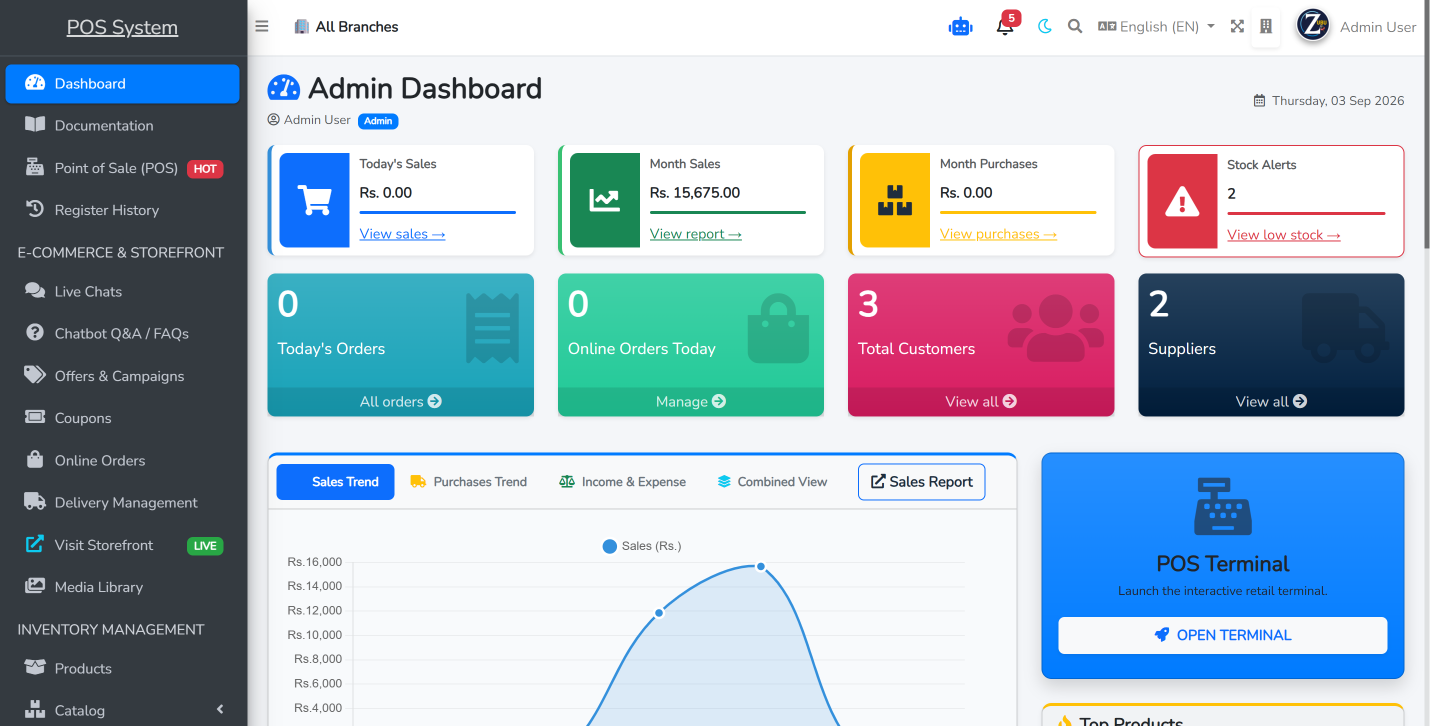1430x726 pixels.
Task: Open the Sales Report button
Action: [x=921, y=482]
